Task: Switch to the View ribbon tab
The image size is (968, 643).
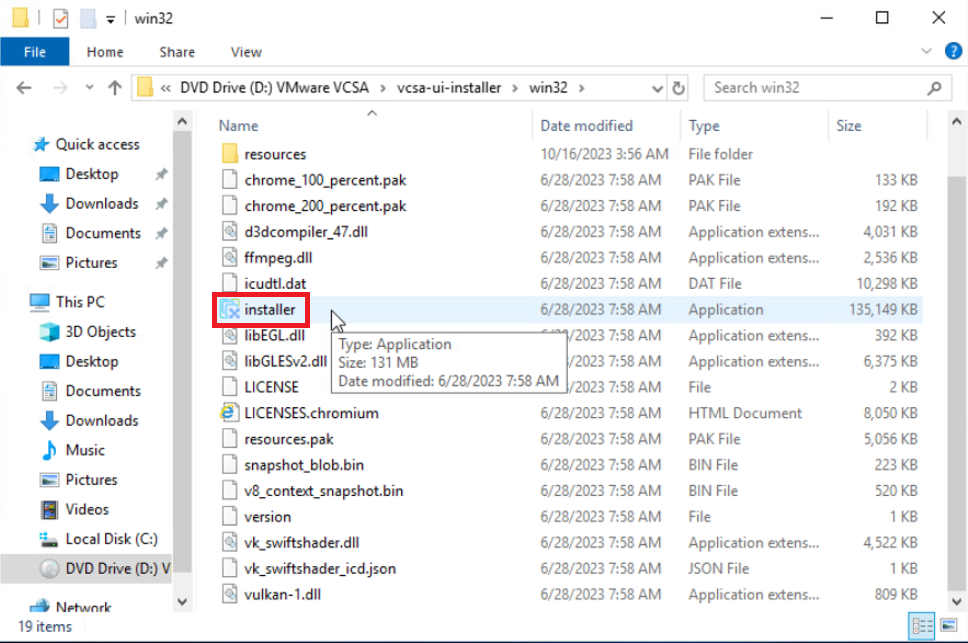Action: coord(246,52)
